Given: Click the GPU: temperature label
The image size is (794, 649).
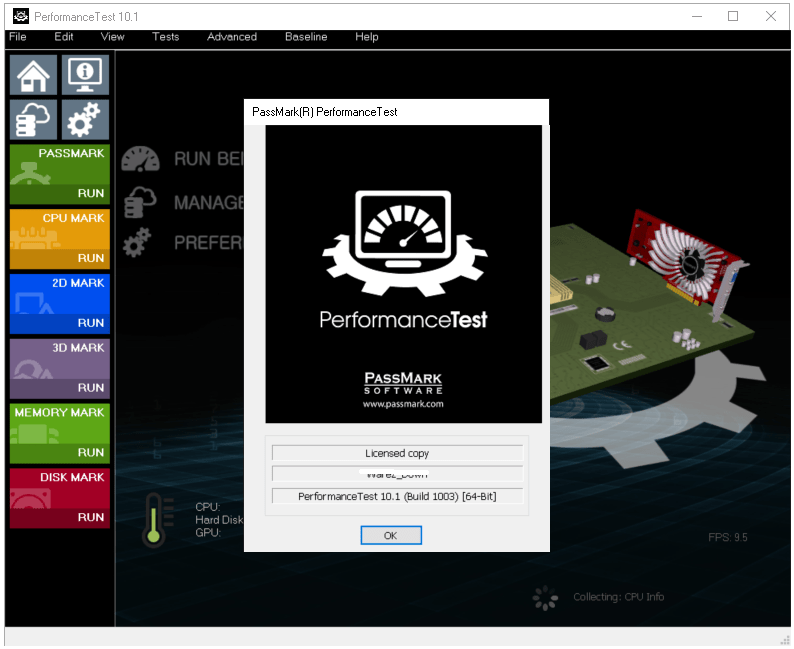Looking at the screenshot, I should point(208,533).
